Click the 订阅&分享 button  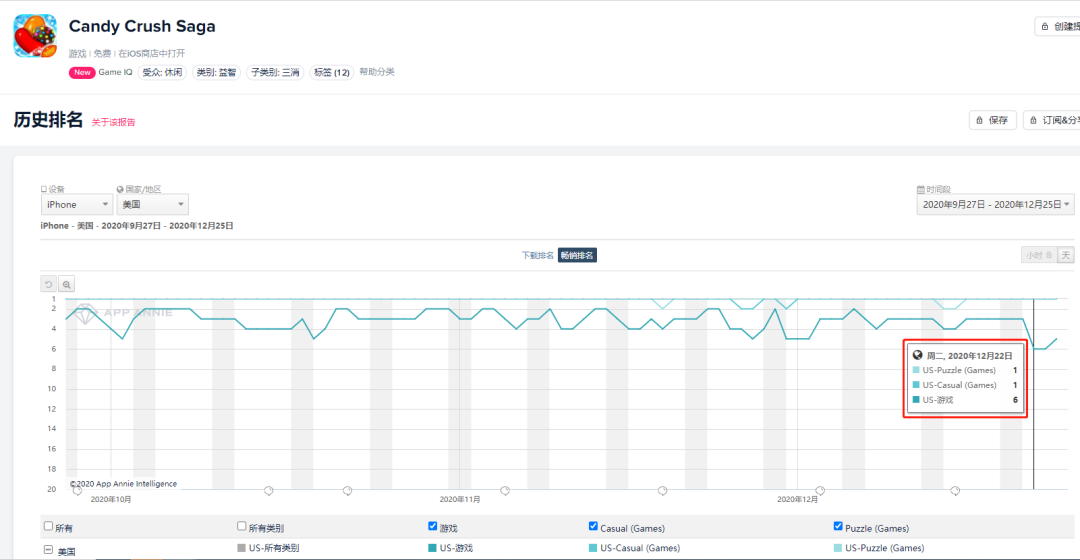click(x=1052, y=120)
